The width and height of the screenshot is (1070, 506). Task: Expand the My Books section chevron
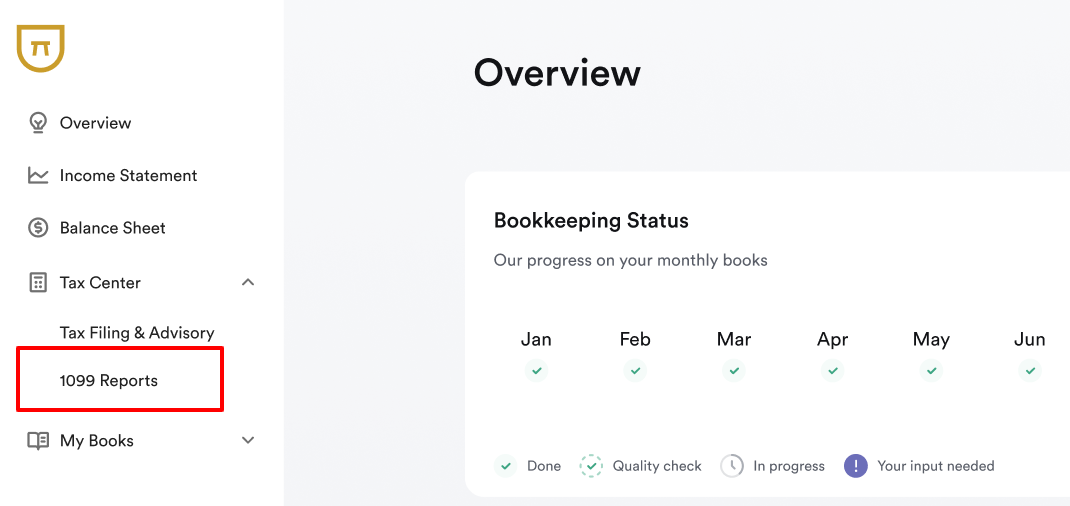point(248,441)
